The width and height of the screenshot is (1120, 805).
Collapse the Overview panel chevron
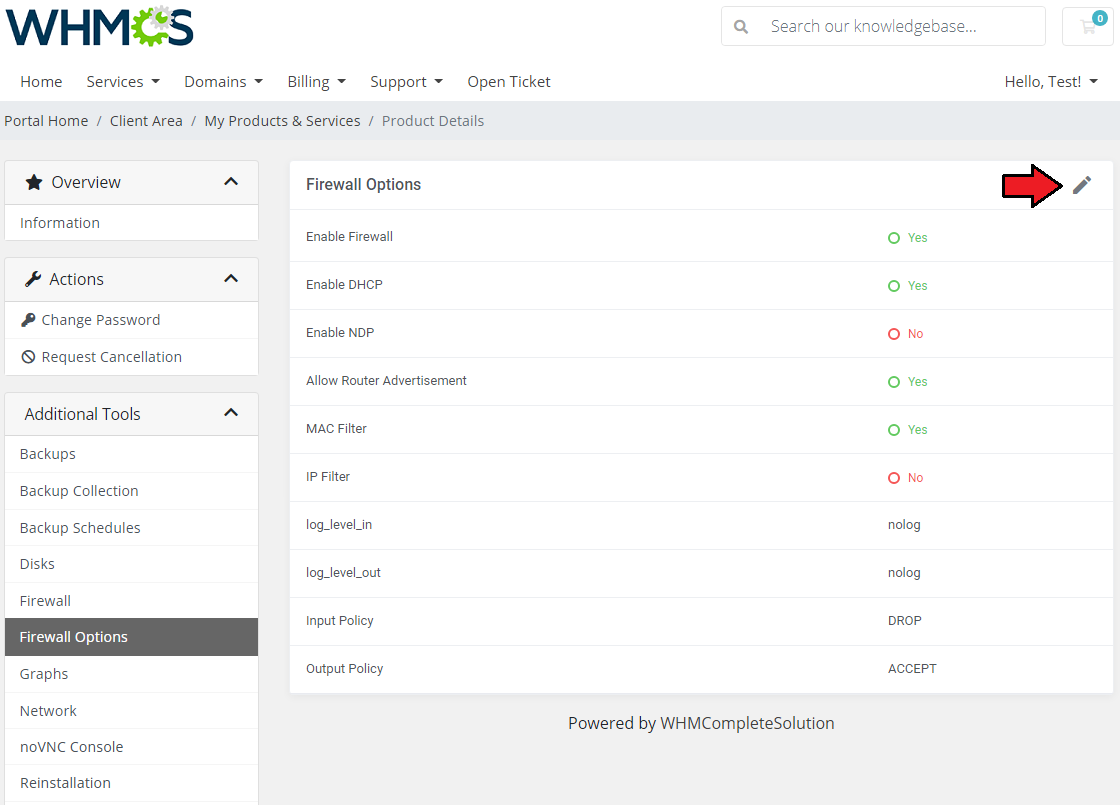click(x=231, y=182)
